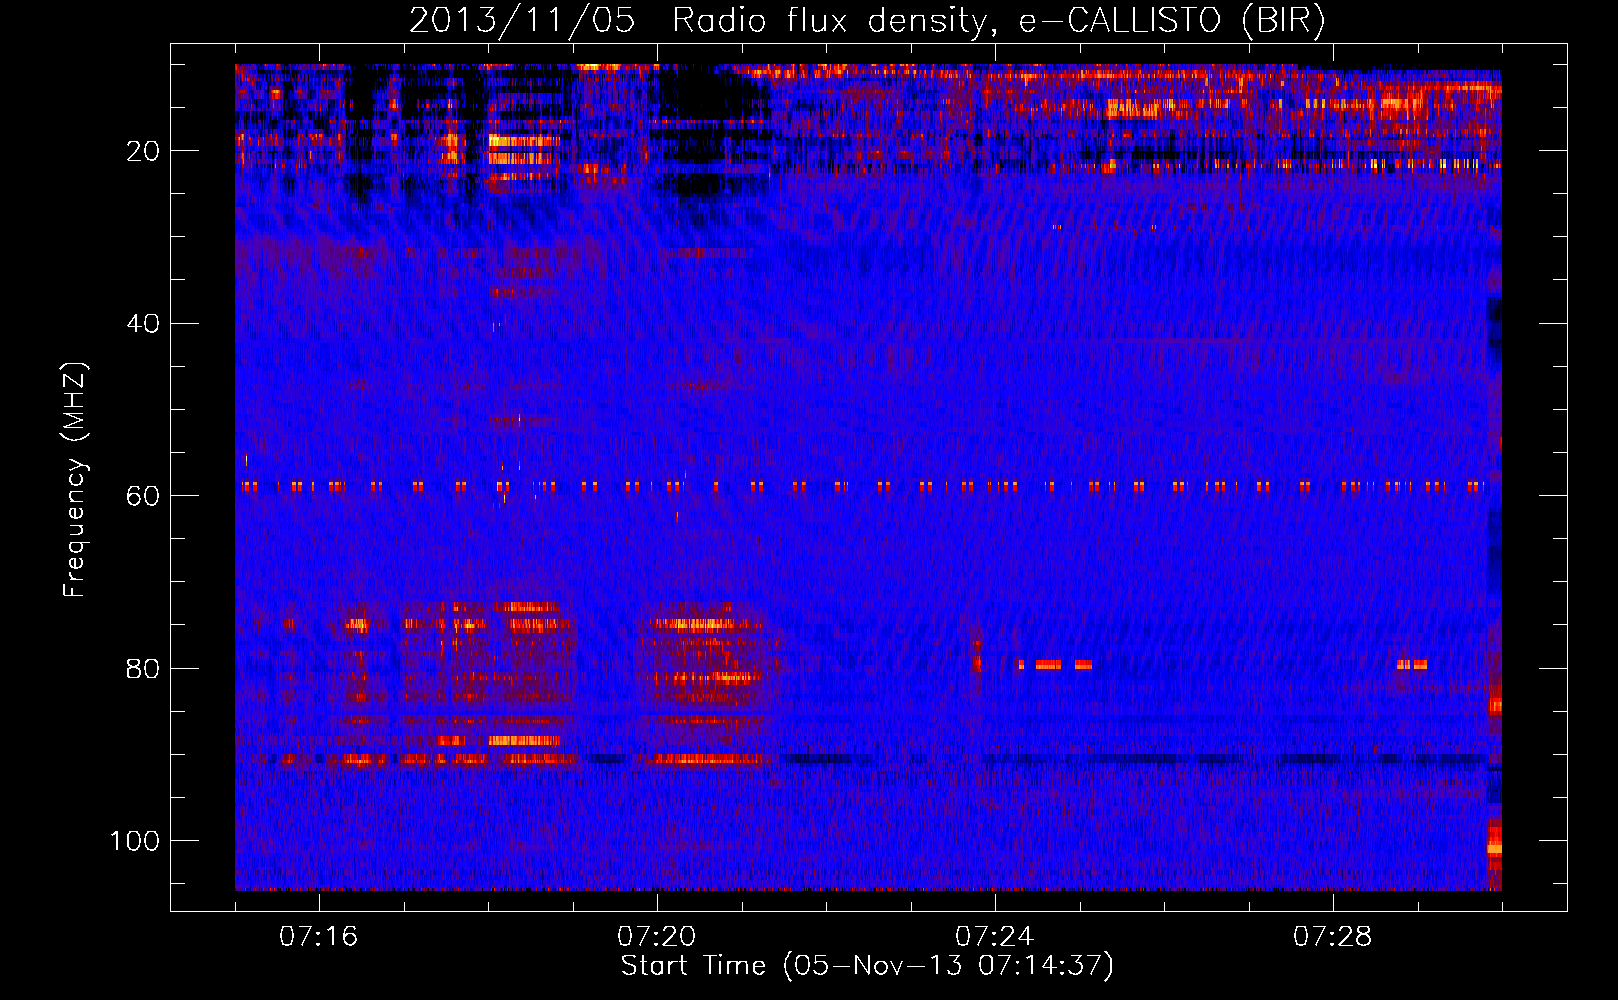Click the 'Start Time (05-Nov-13 07:14:37)' label
The width and height of the screenshot is (1618, 1000).
pos(867,966)
